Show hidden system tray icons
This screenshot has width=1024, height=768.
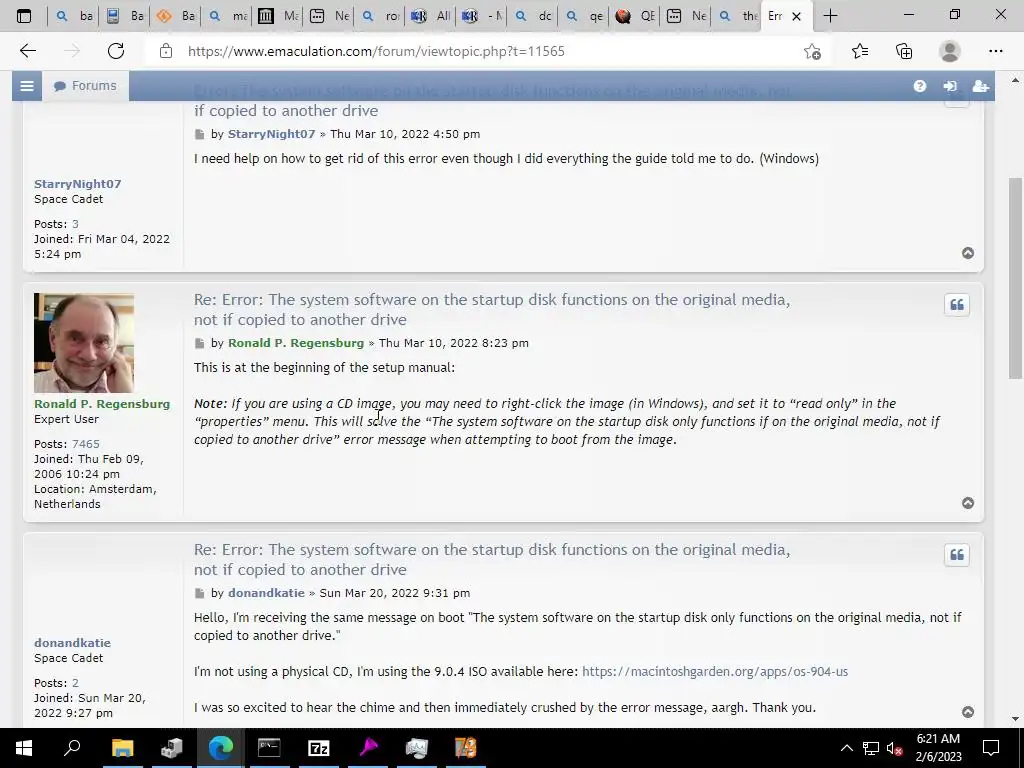[846, 748]
